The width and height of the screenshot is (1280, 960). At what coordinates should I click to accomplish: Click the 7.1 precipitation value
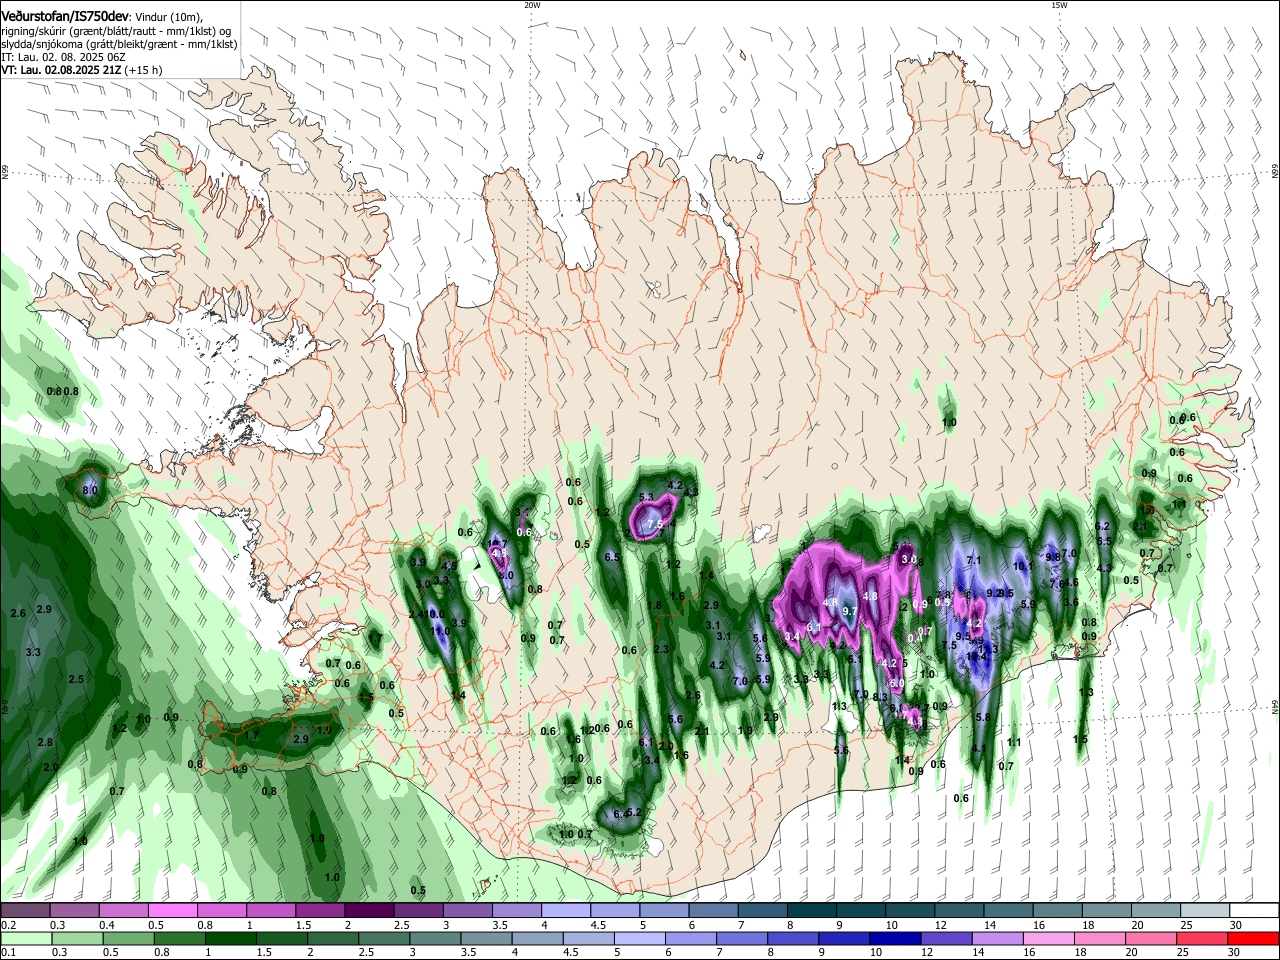tap(973, 560)
